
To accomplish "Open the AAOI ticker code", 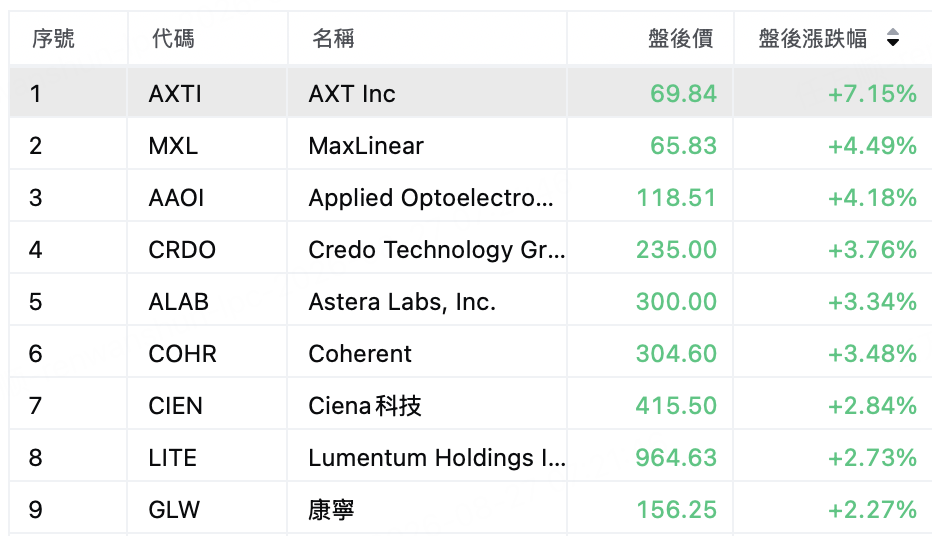I will [x=176, y=198].
